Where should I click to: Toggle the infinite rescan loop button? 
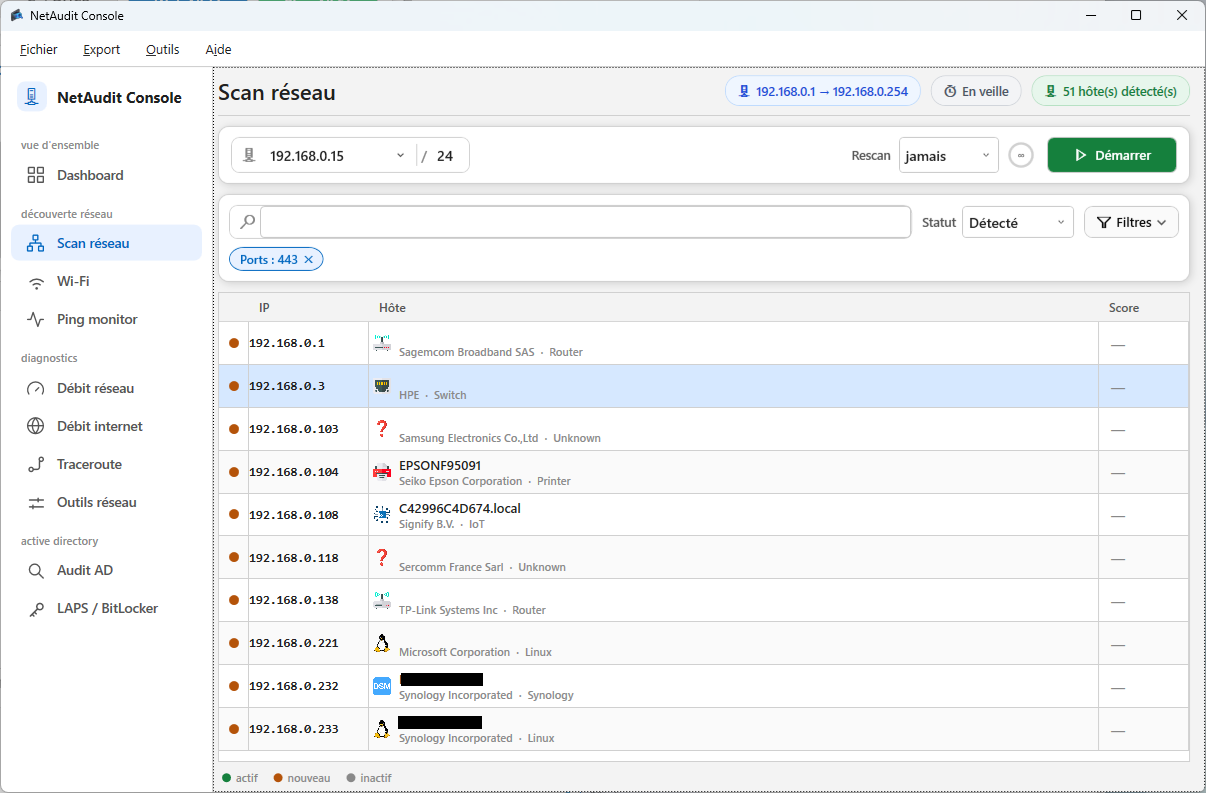click(x=1021, y=156)
